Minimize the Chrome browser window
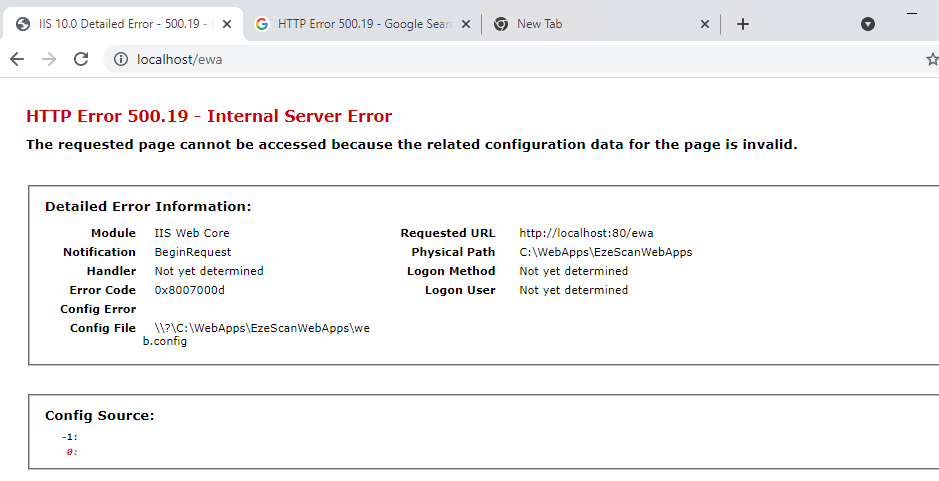The image size is (939, 481). (912, 12)
